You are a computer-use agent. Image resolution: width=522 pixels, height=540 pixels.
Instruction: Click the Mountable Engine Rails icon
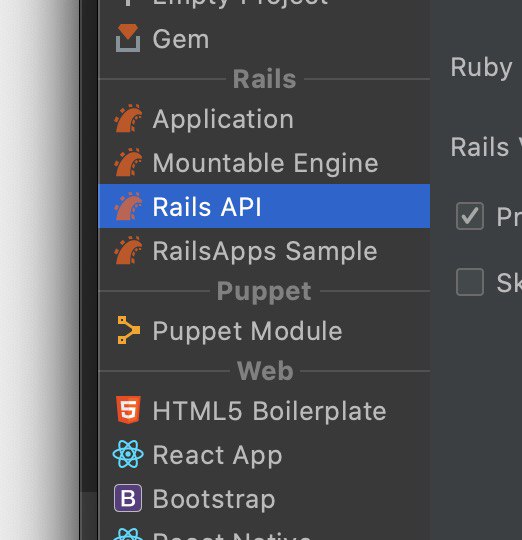(128, 163)
